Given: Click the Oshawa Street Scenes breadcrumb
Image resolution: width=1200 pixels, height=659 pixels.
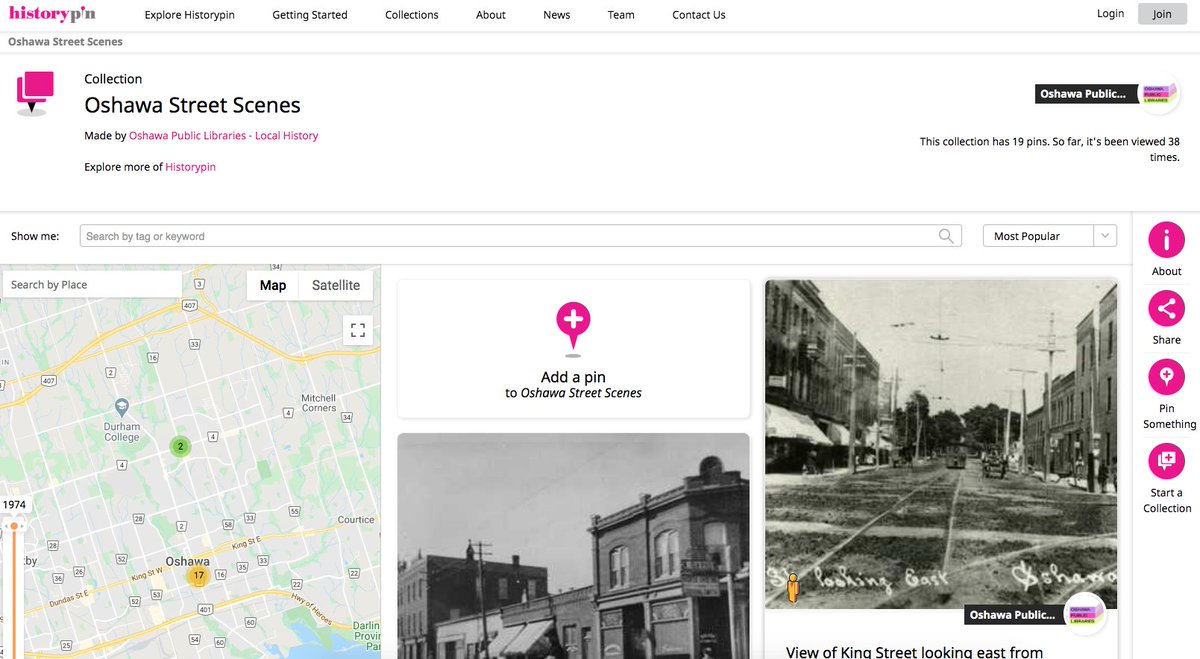Looking at the screenshot, I should 65,42.
